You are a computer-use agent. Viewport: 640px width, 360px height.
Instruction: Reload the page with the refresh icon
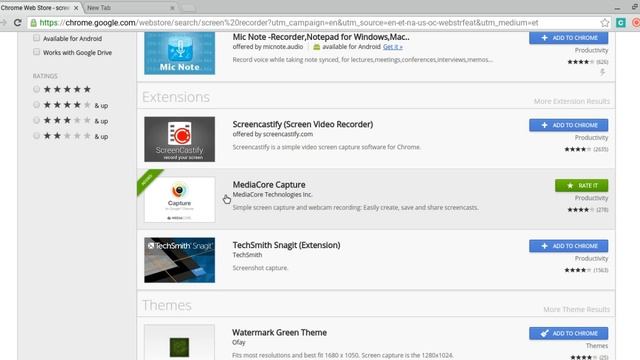[18, 23]
